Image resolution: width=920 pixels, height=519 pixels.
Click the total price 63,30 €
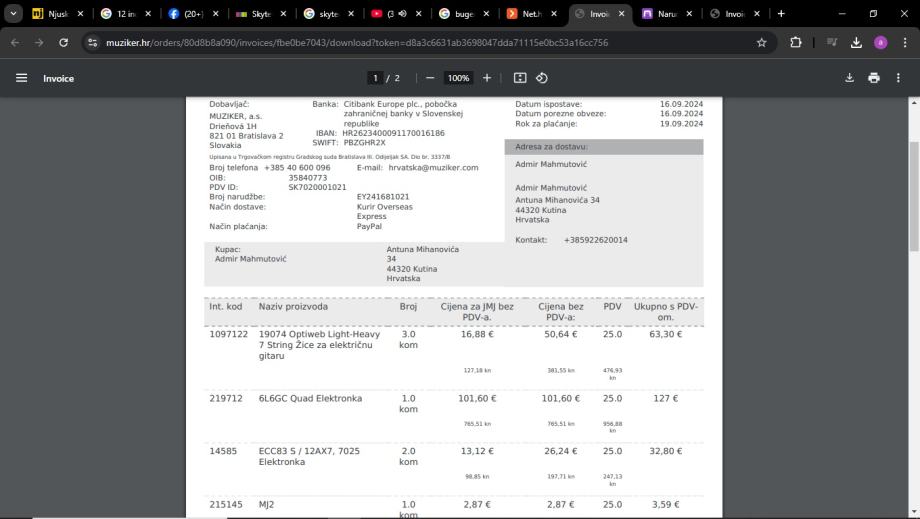(665, 334)
